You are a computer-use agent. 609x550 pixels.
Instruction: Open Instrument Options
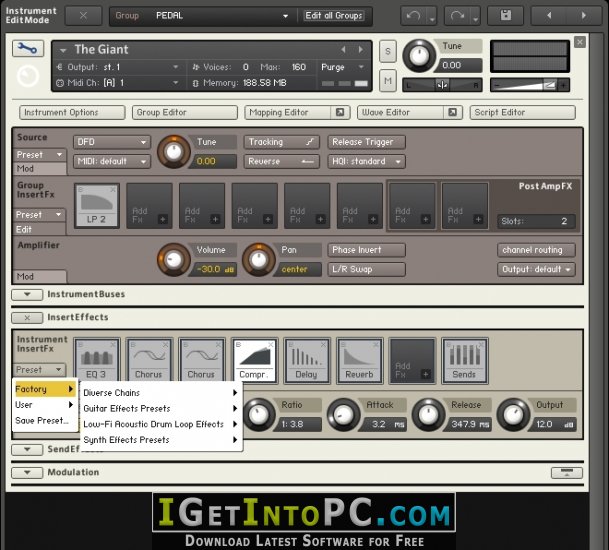(x=72, y=112)
